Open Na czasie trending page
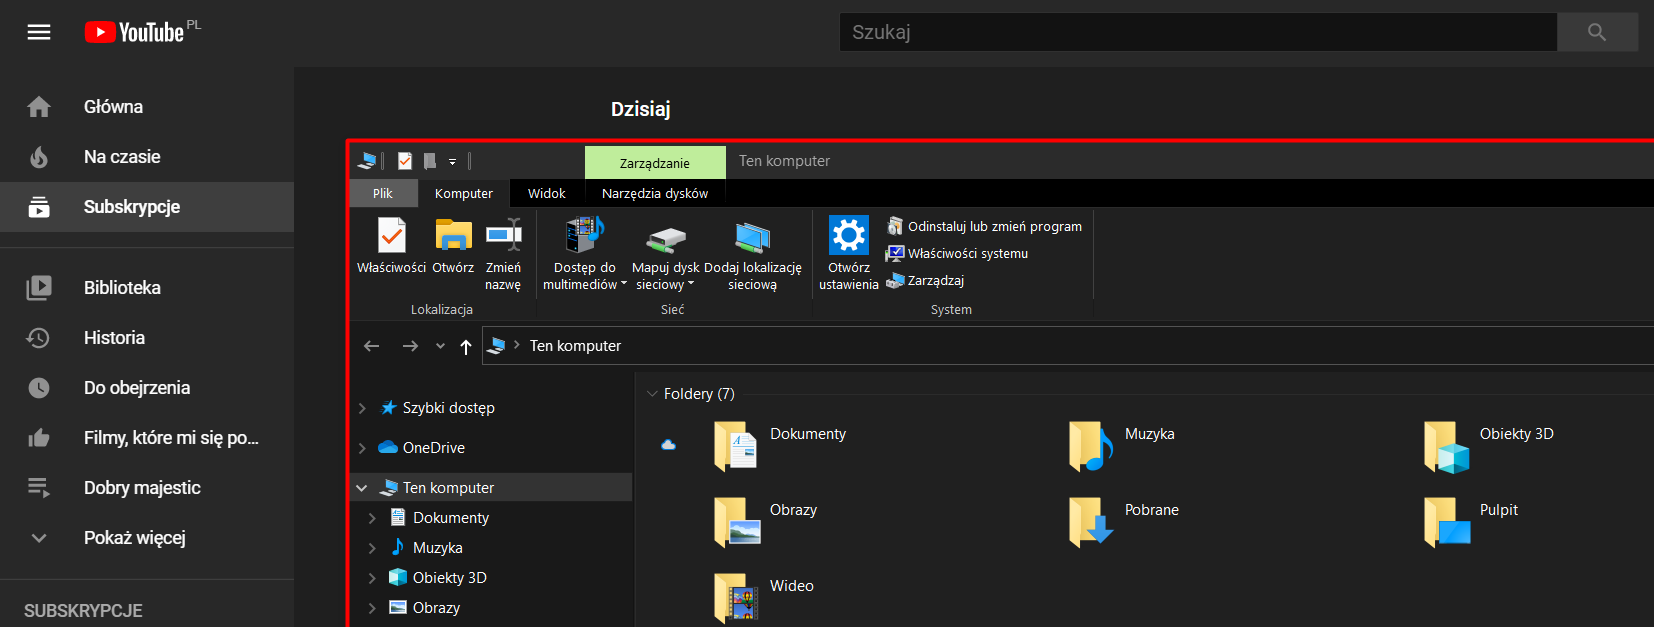The height and width of the screenshot is (627, 1654). tap(147, 157)
